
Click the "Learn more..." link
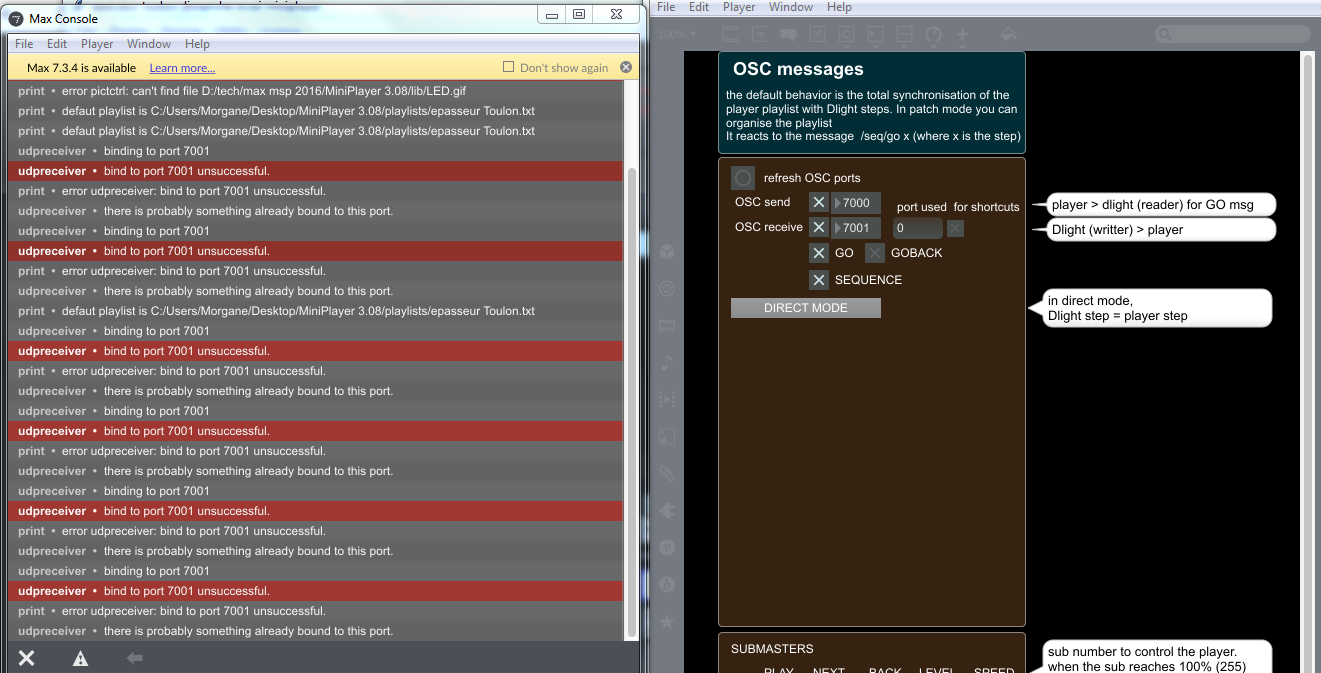pyautogui.click(x=182, y=68)
